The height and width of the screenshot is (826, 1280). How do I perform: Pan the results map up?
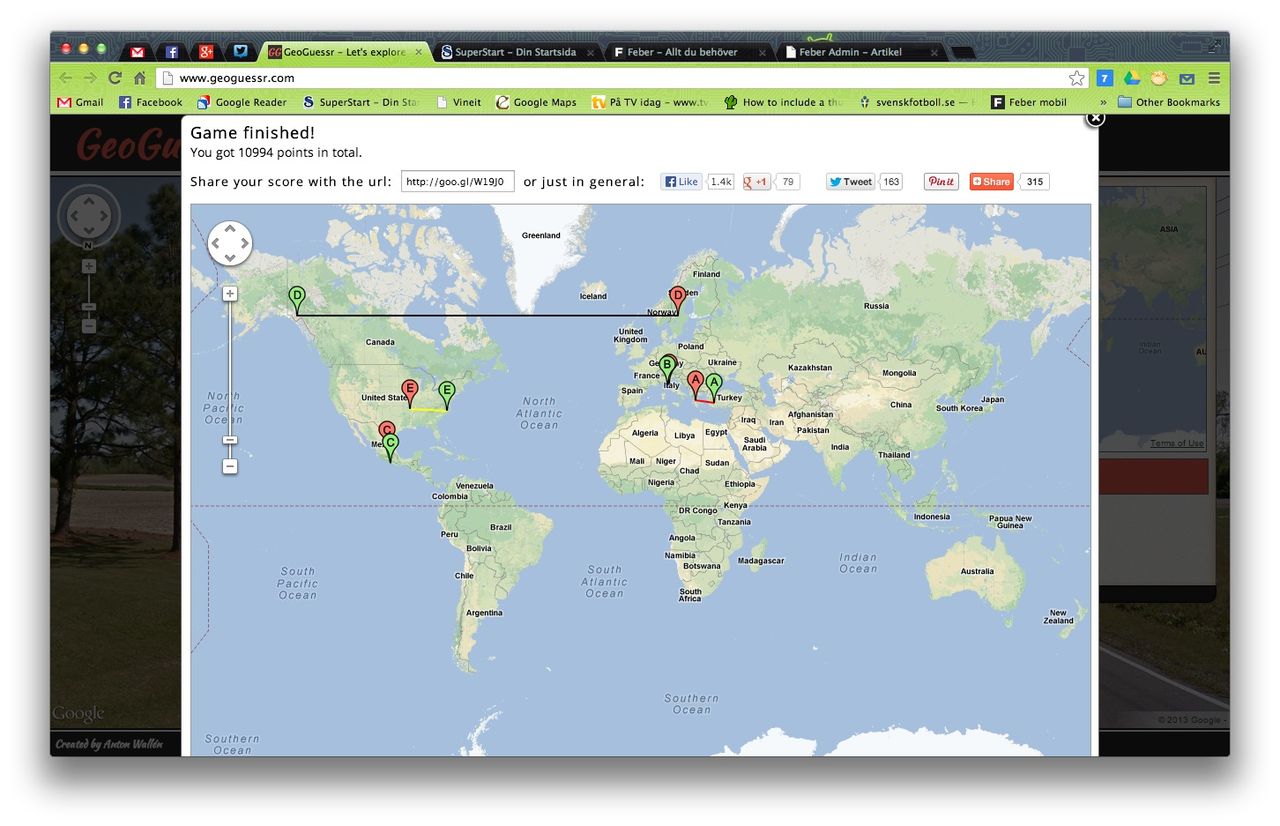pos(230,230)
